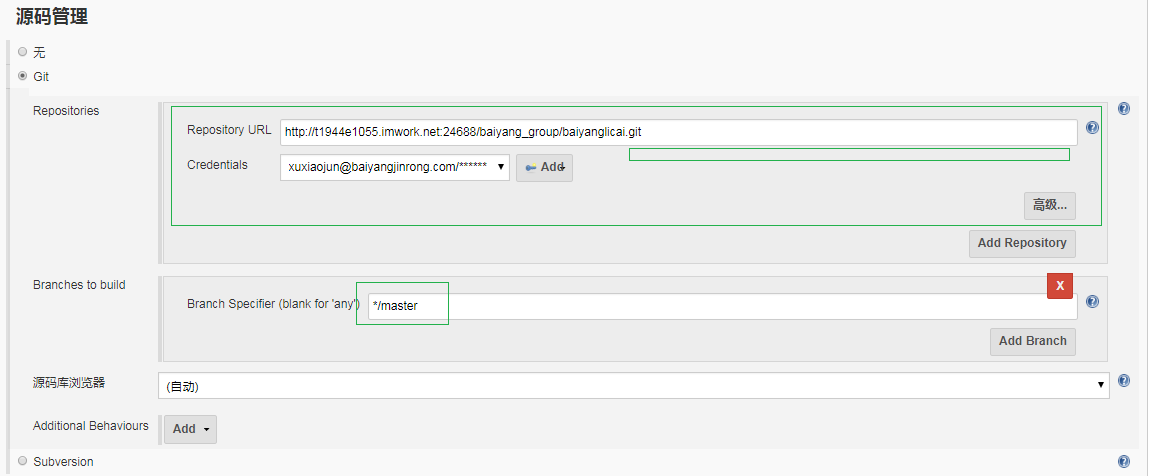Click the 源码管理 heading
This screenshot has height=476, width=1153.
click(x=52, y=17)
